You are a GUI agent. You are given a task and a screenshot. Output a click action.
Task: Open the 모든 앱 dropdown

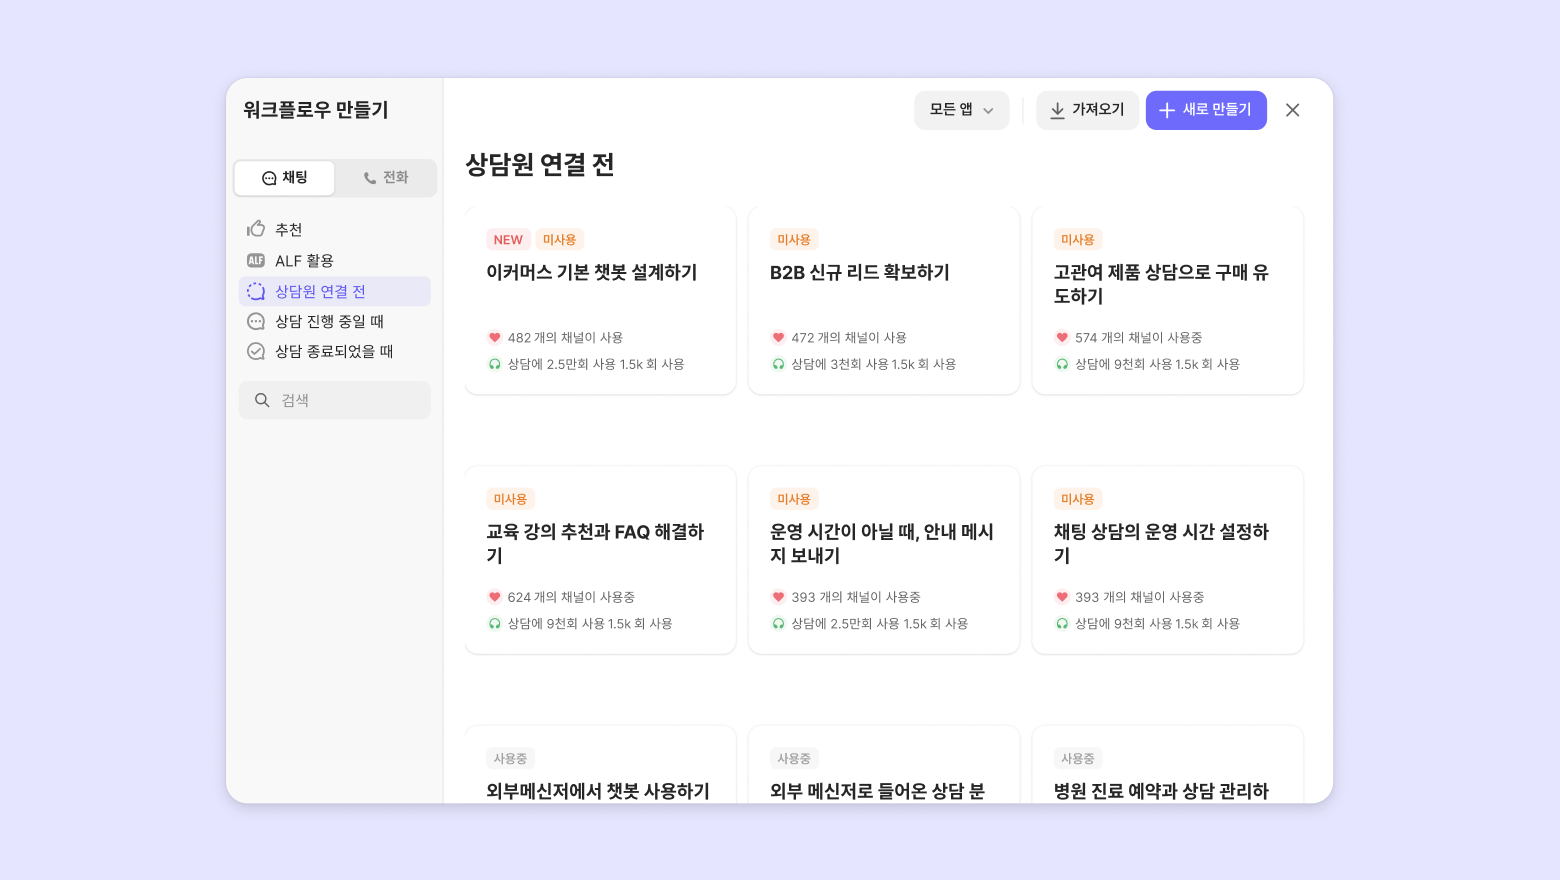[x=951, y=110]
